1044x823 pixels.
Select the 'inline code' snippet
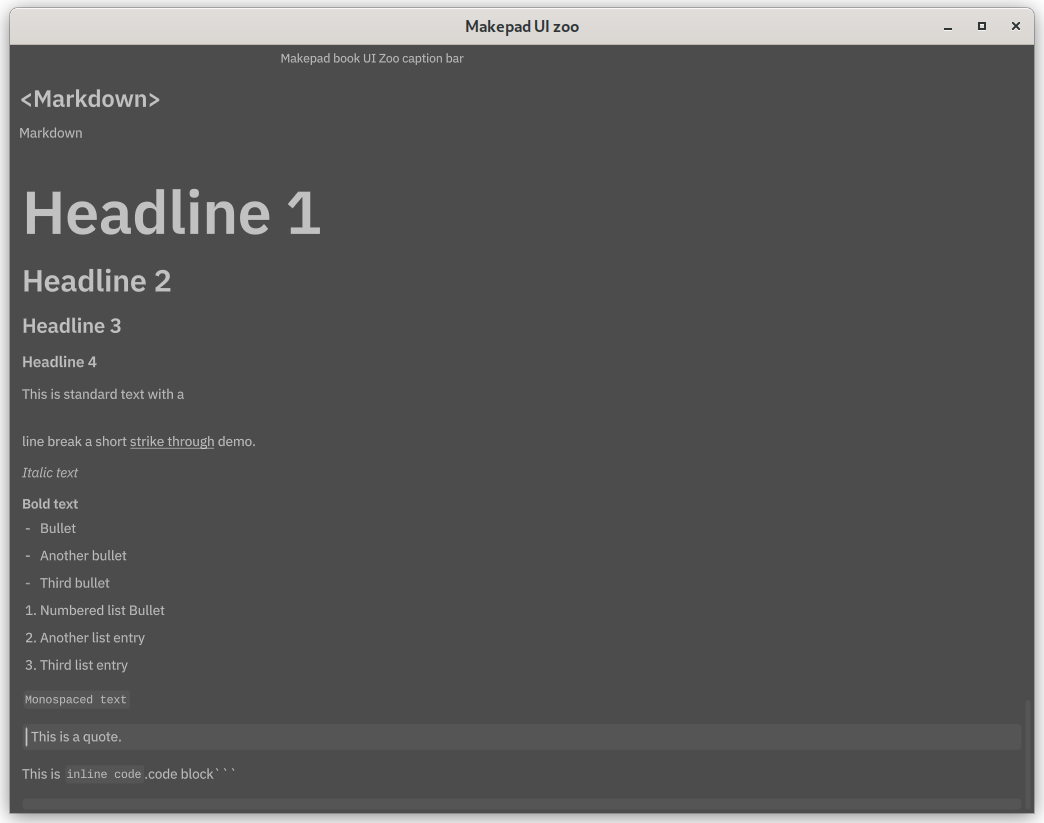[x=104, y=773]
